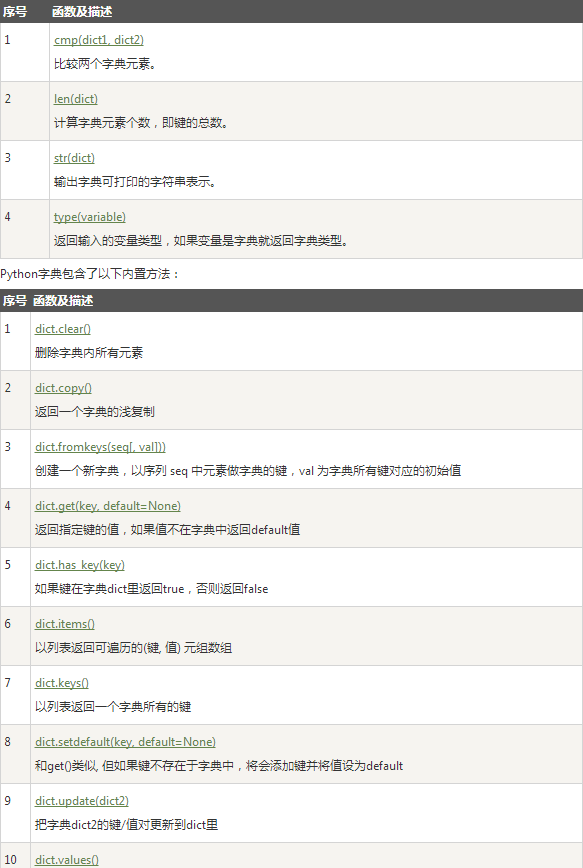Select the 删除字典内所有元素 description text
The image size is (583, 868).
coord(89,353)
